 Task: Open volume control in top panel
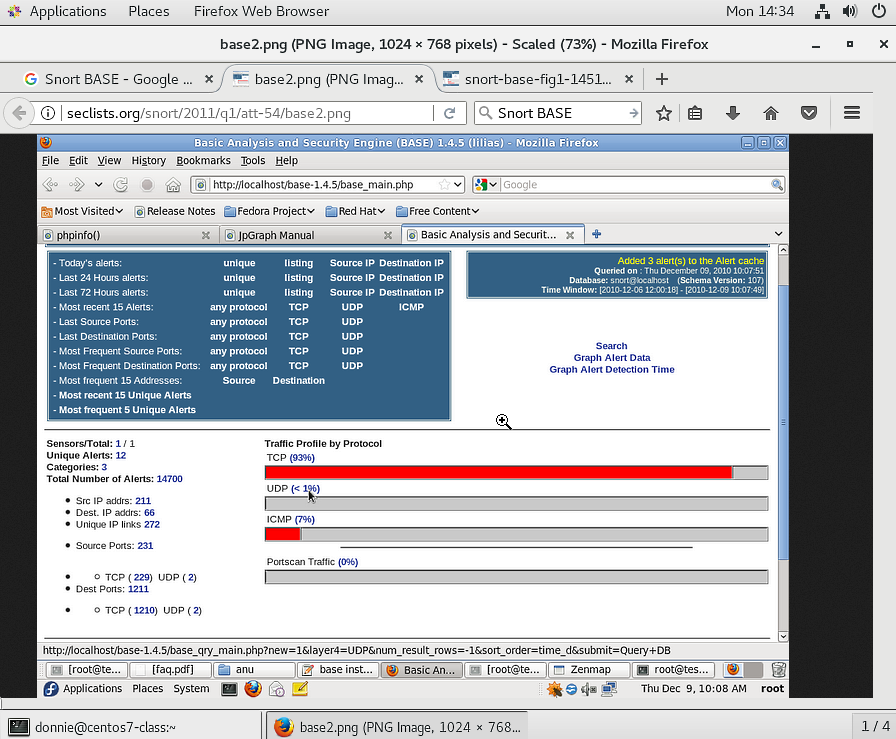850,11
